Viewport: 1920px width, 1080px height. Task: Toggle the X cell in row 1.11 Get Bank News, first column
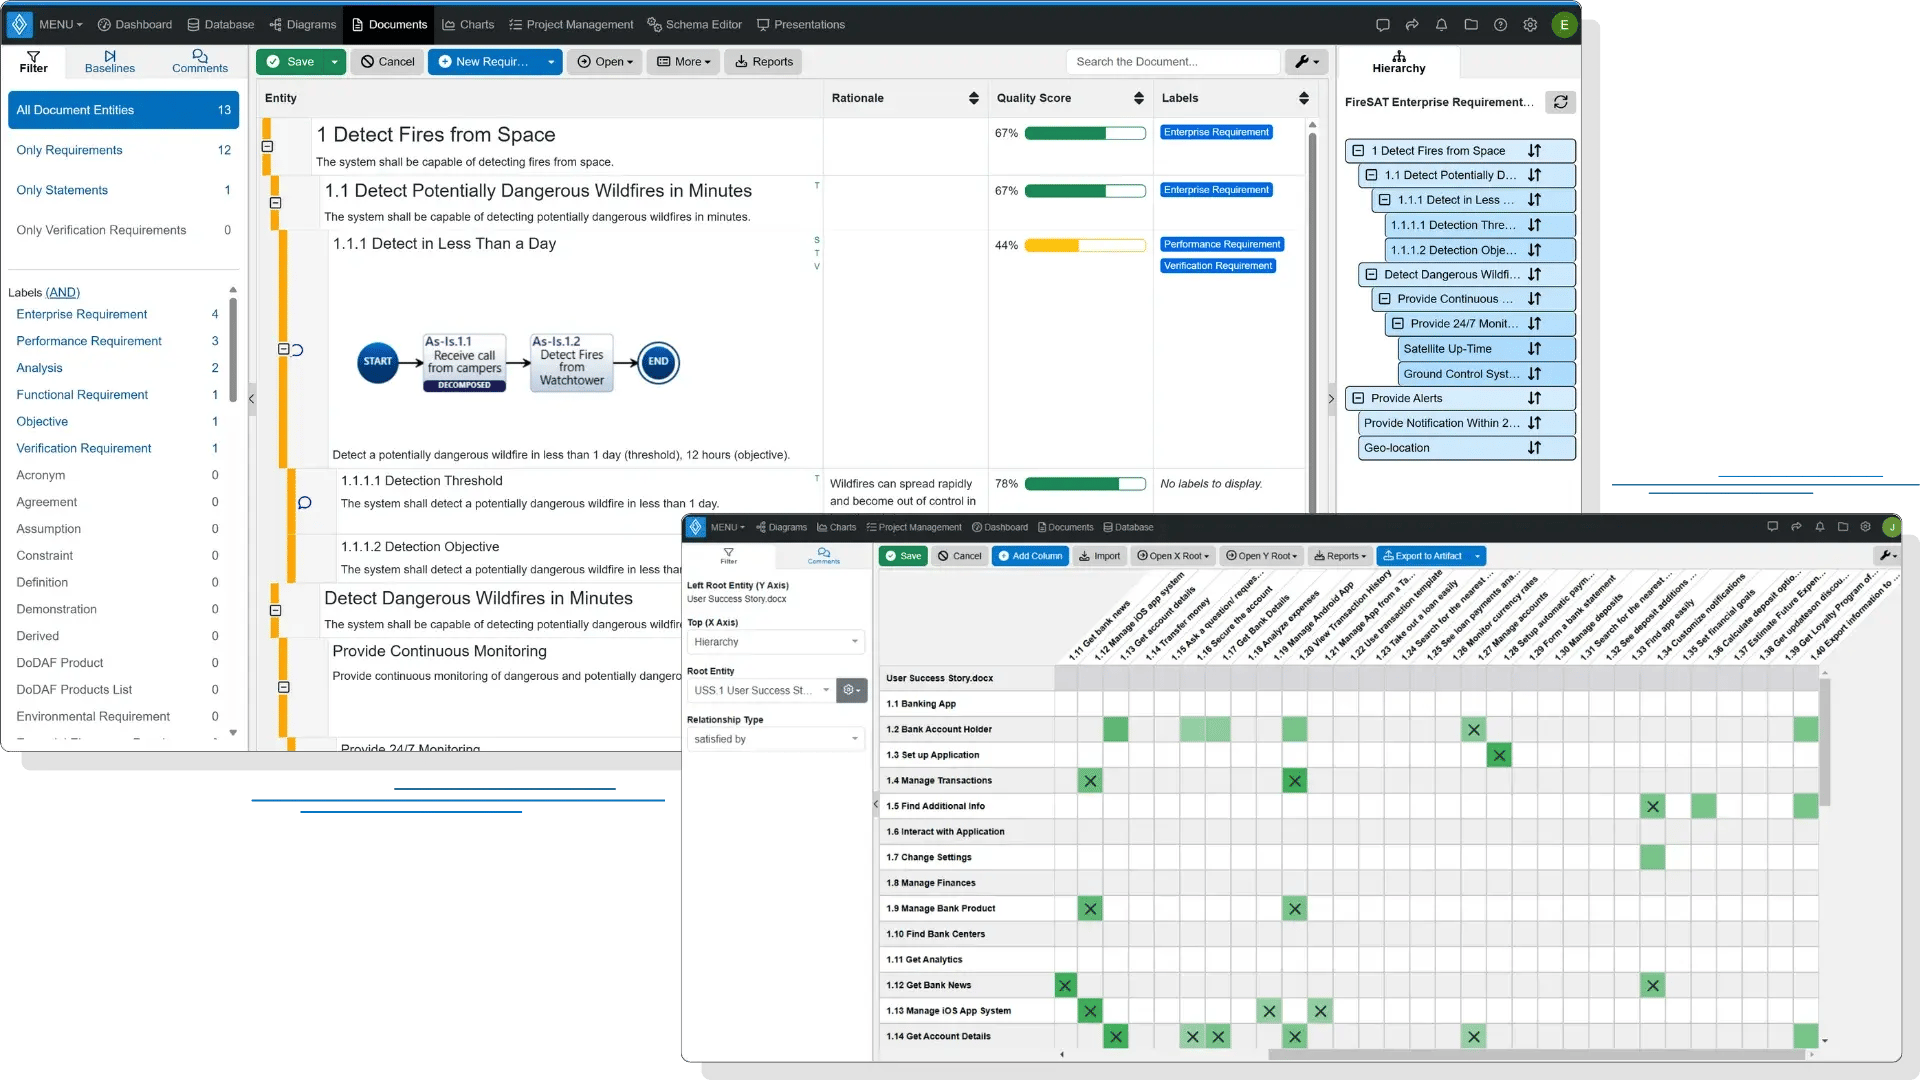click(x=1064, y=985)
